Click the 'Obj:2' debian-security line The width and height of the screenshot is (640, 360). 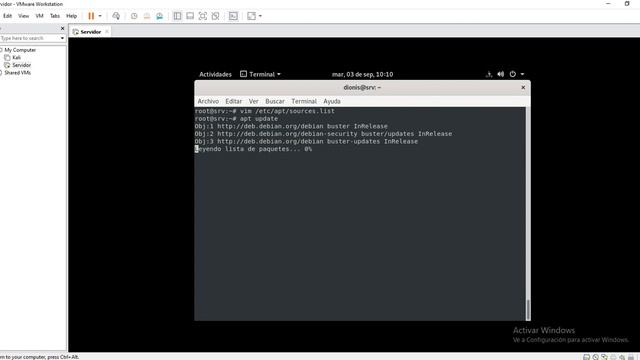click(323, 134)
